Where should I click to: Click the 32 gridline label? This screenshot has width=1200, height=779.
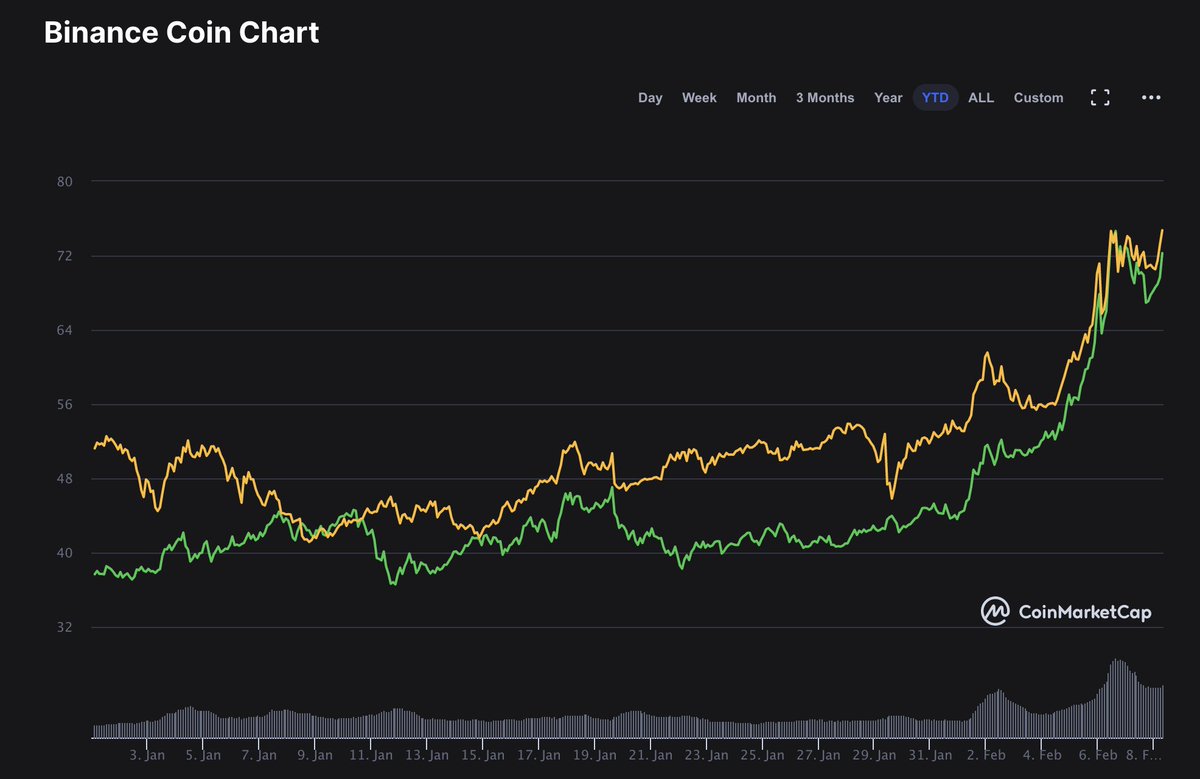[64, 626]
